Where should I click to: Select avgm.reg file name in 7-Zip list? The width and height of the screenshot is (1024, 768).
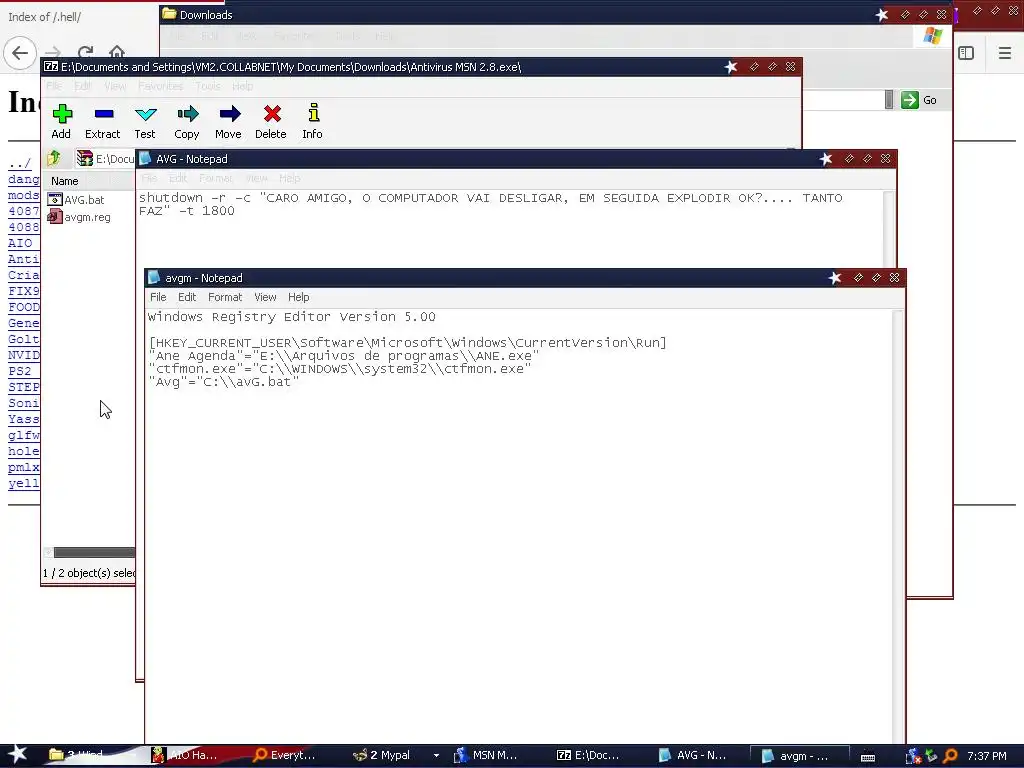pos(88,217)
